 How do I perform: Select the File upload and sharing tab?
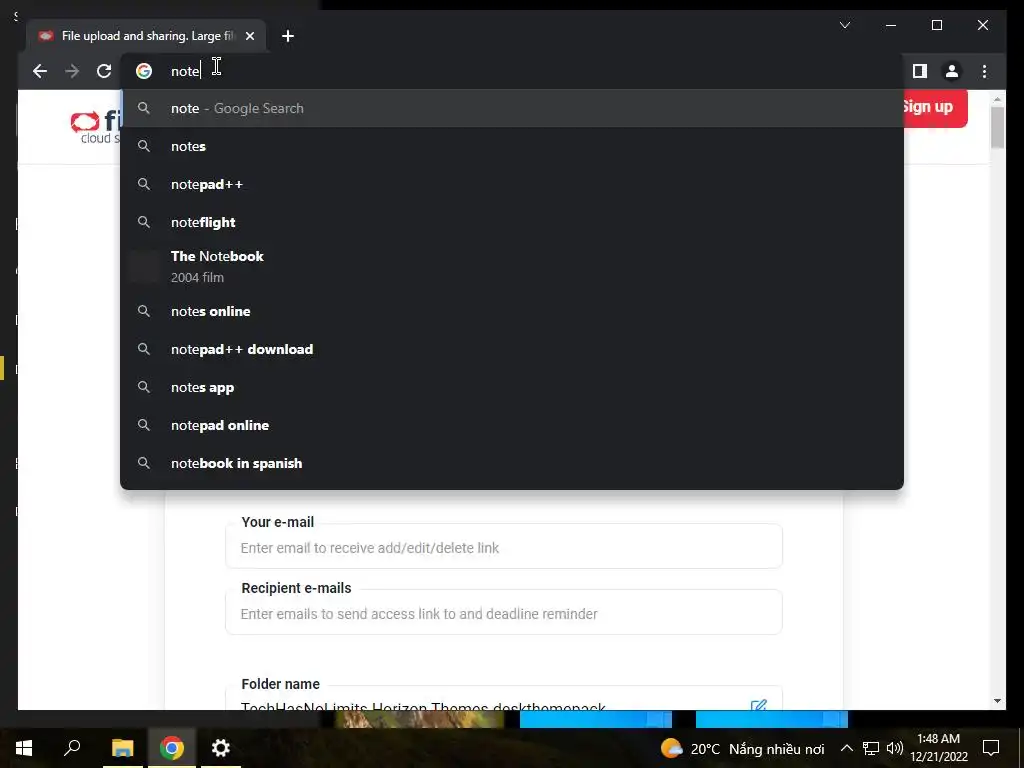[146, 36]
